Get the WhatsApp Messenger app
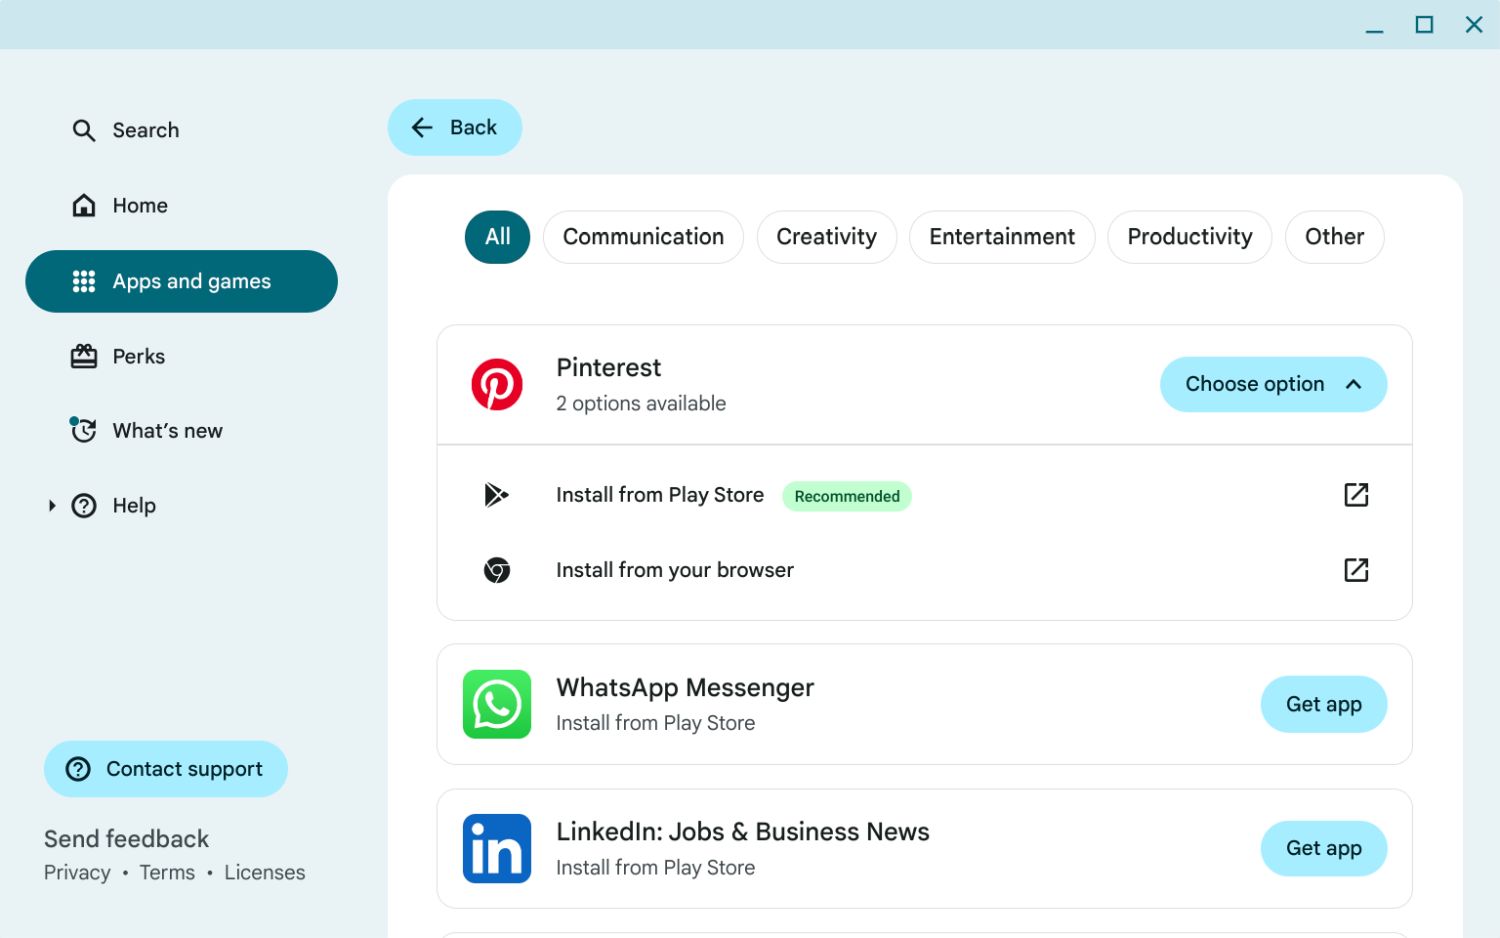The image size is (1500, 938). click(x=1323, y=704)
